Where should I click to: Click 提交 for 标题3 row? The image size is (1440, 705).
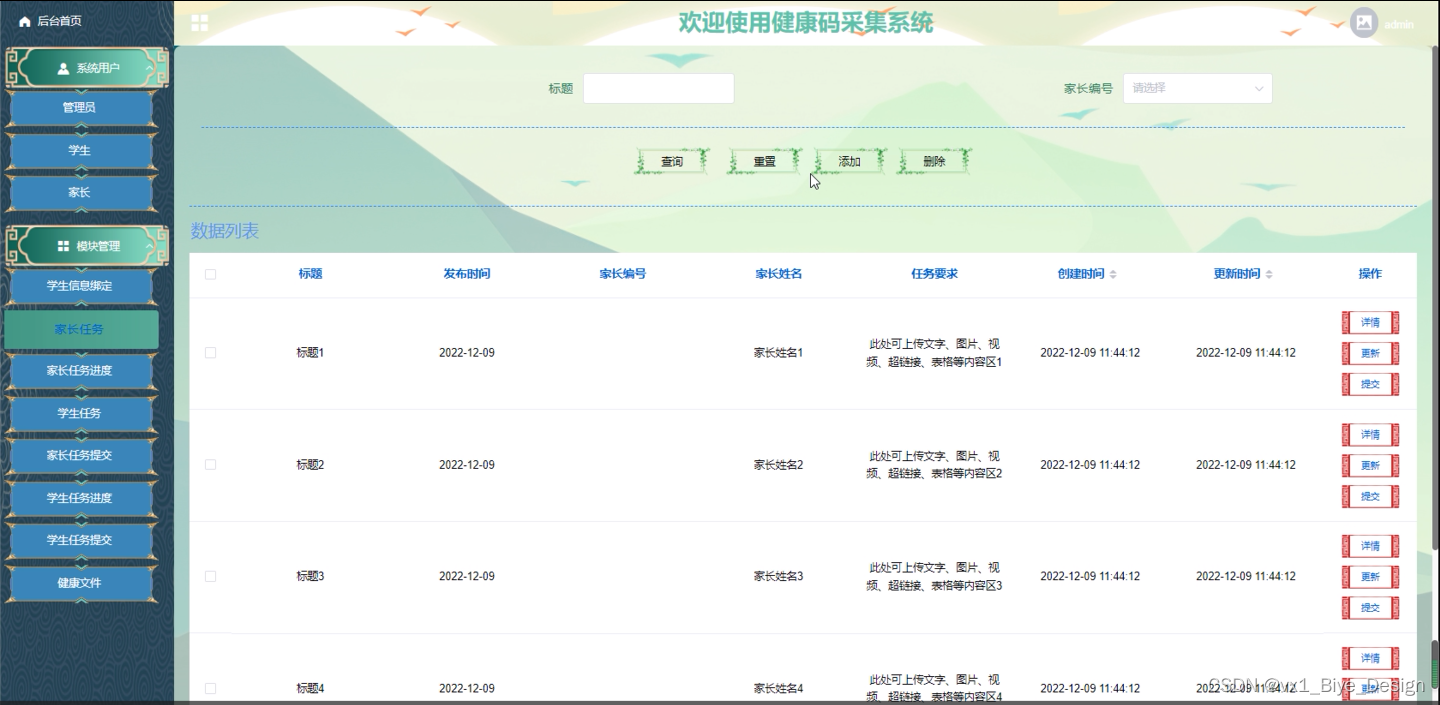pos(1370,608)
